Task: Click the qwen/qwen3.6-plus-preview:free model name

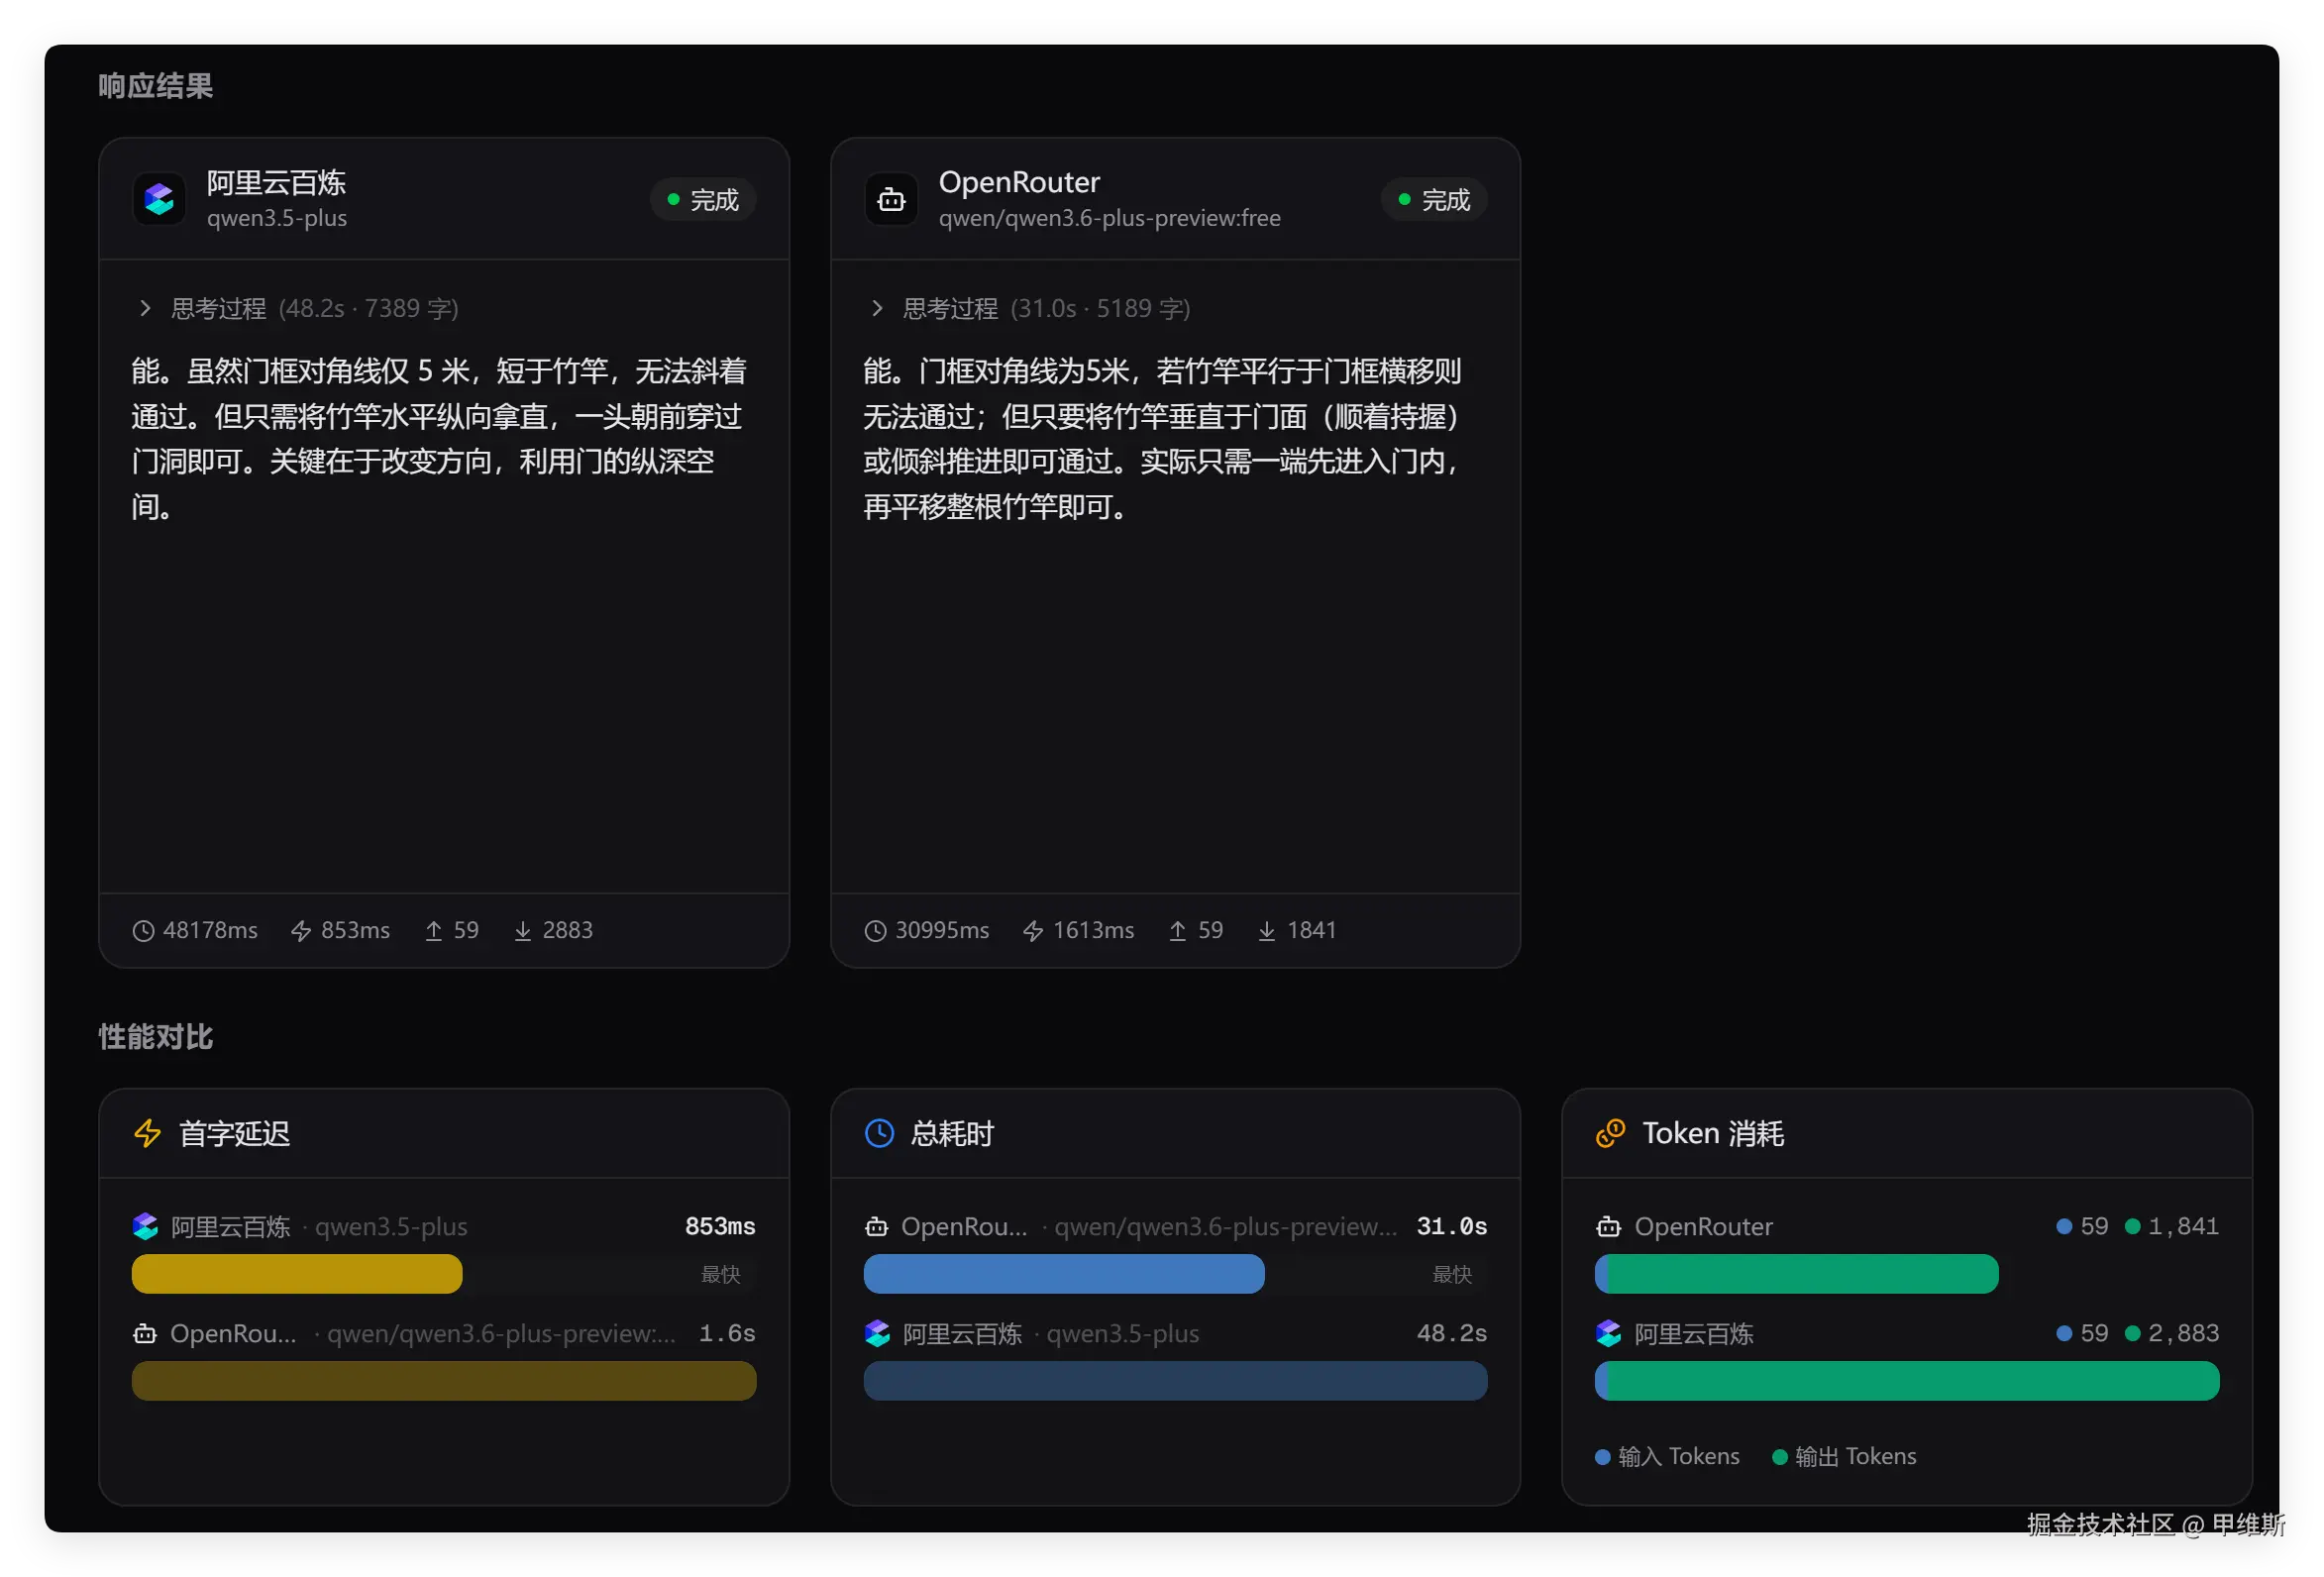Action: coord(1109,218)
